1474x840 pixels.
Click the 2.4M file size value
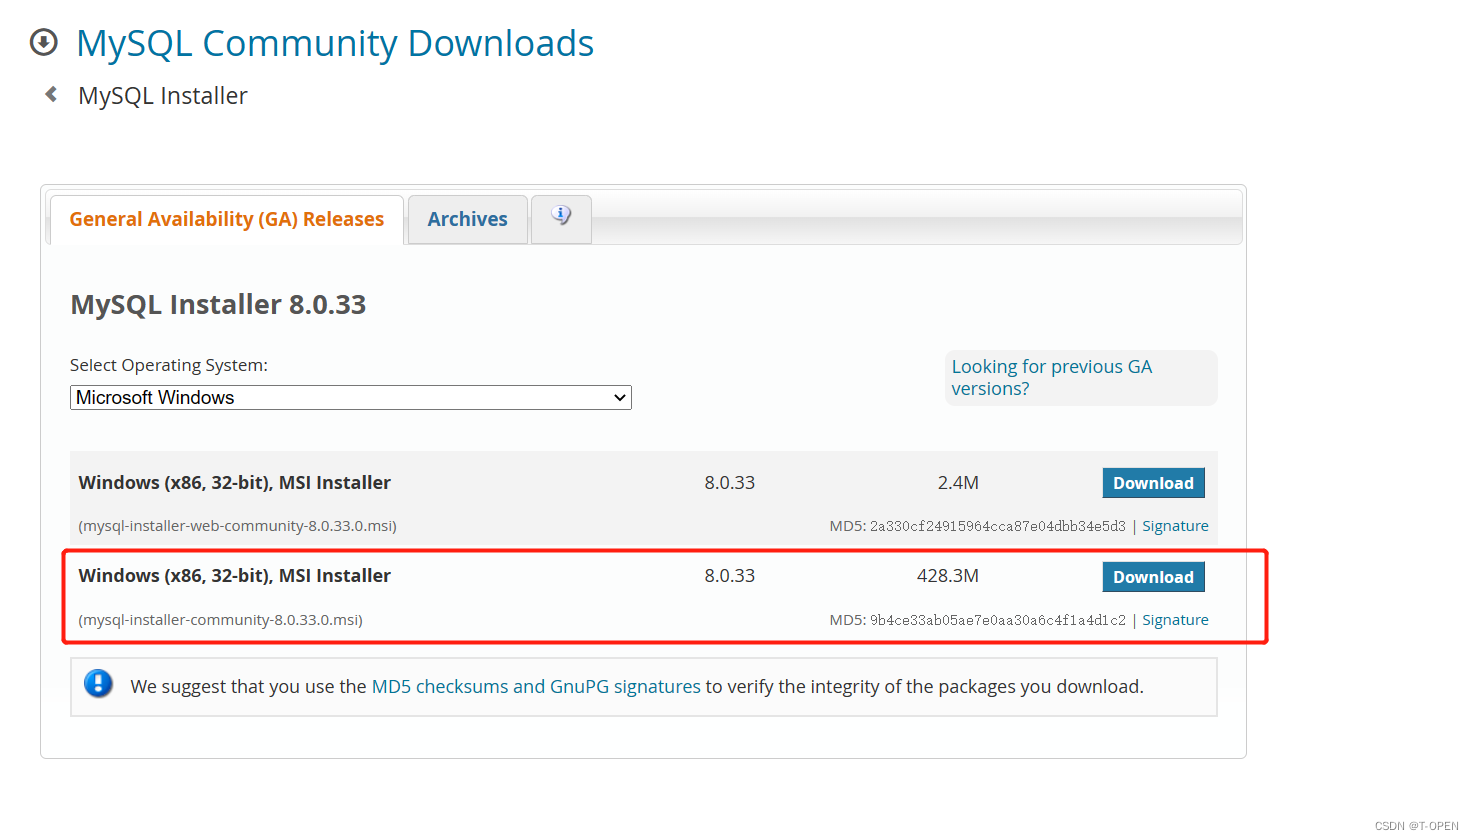coord(958,483)
